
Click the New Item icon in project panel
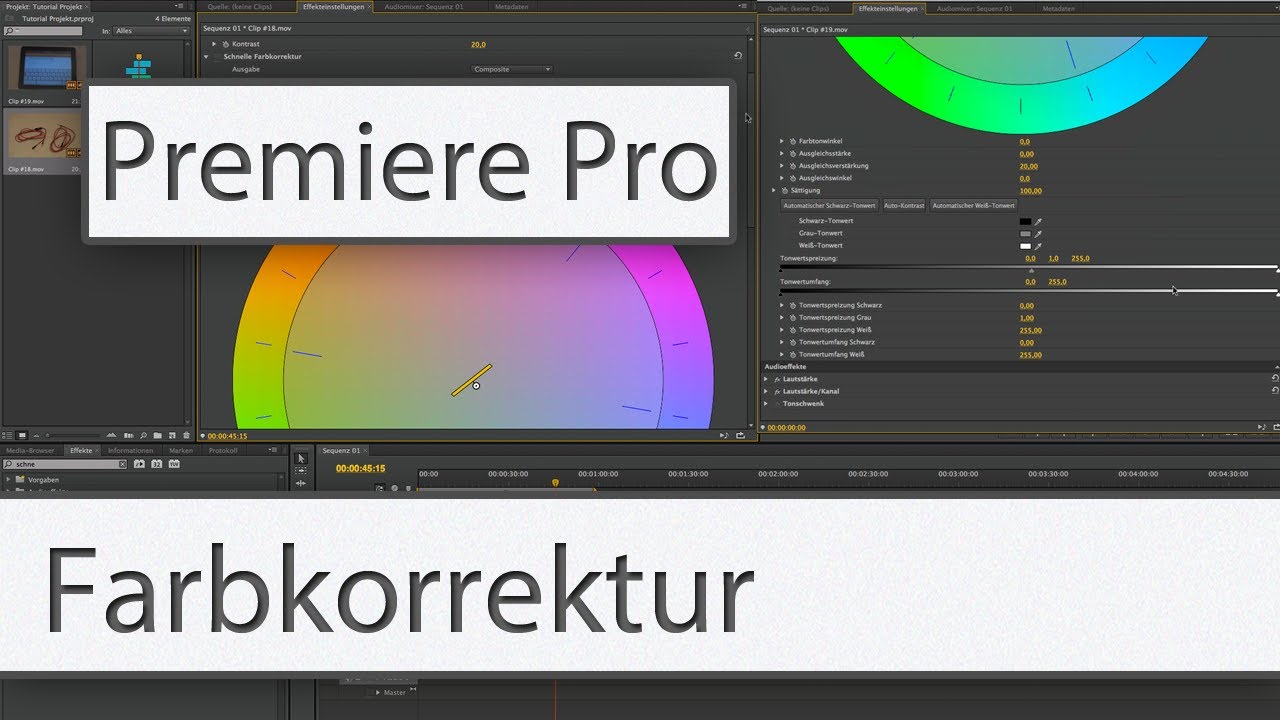(x=172, y=436)
